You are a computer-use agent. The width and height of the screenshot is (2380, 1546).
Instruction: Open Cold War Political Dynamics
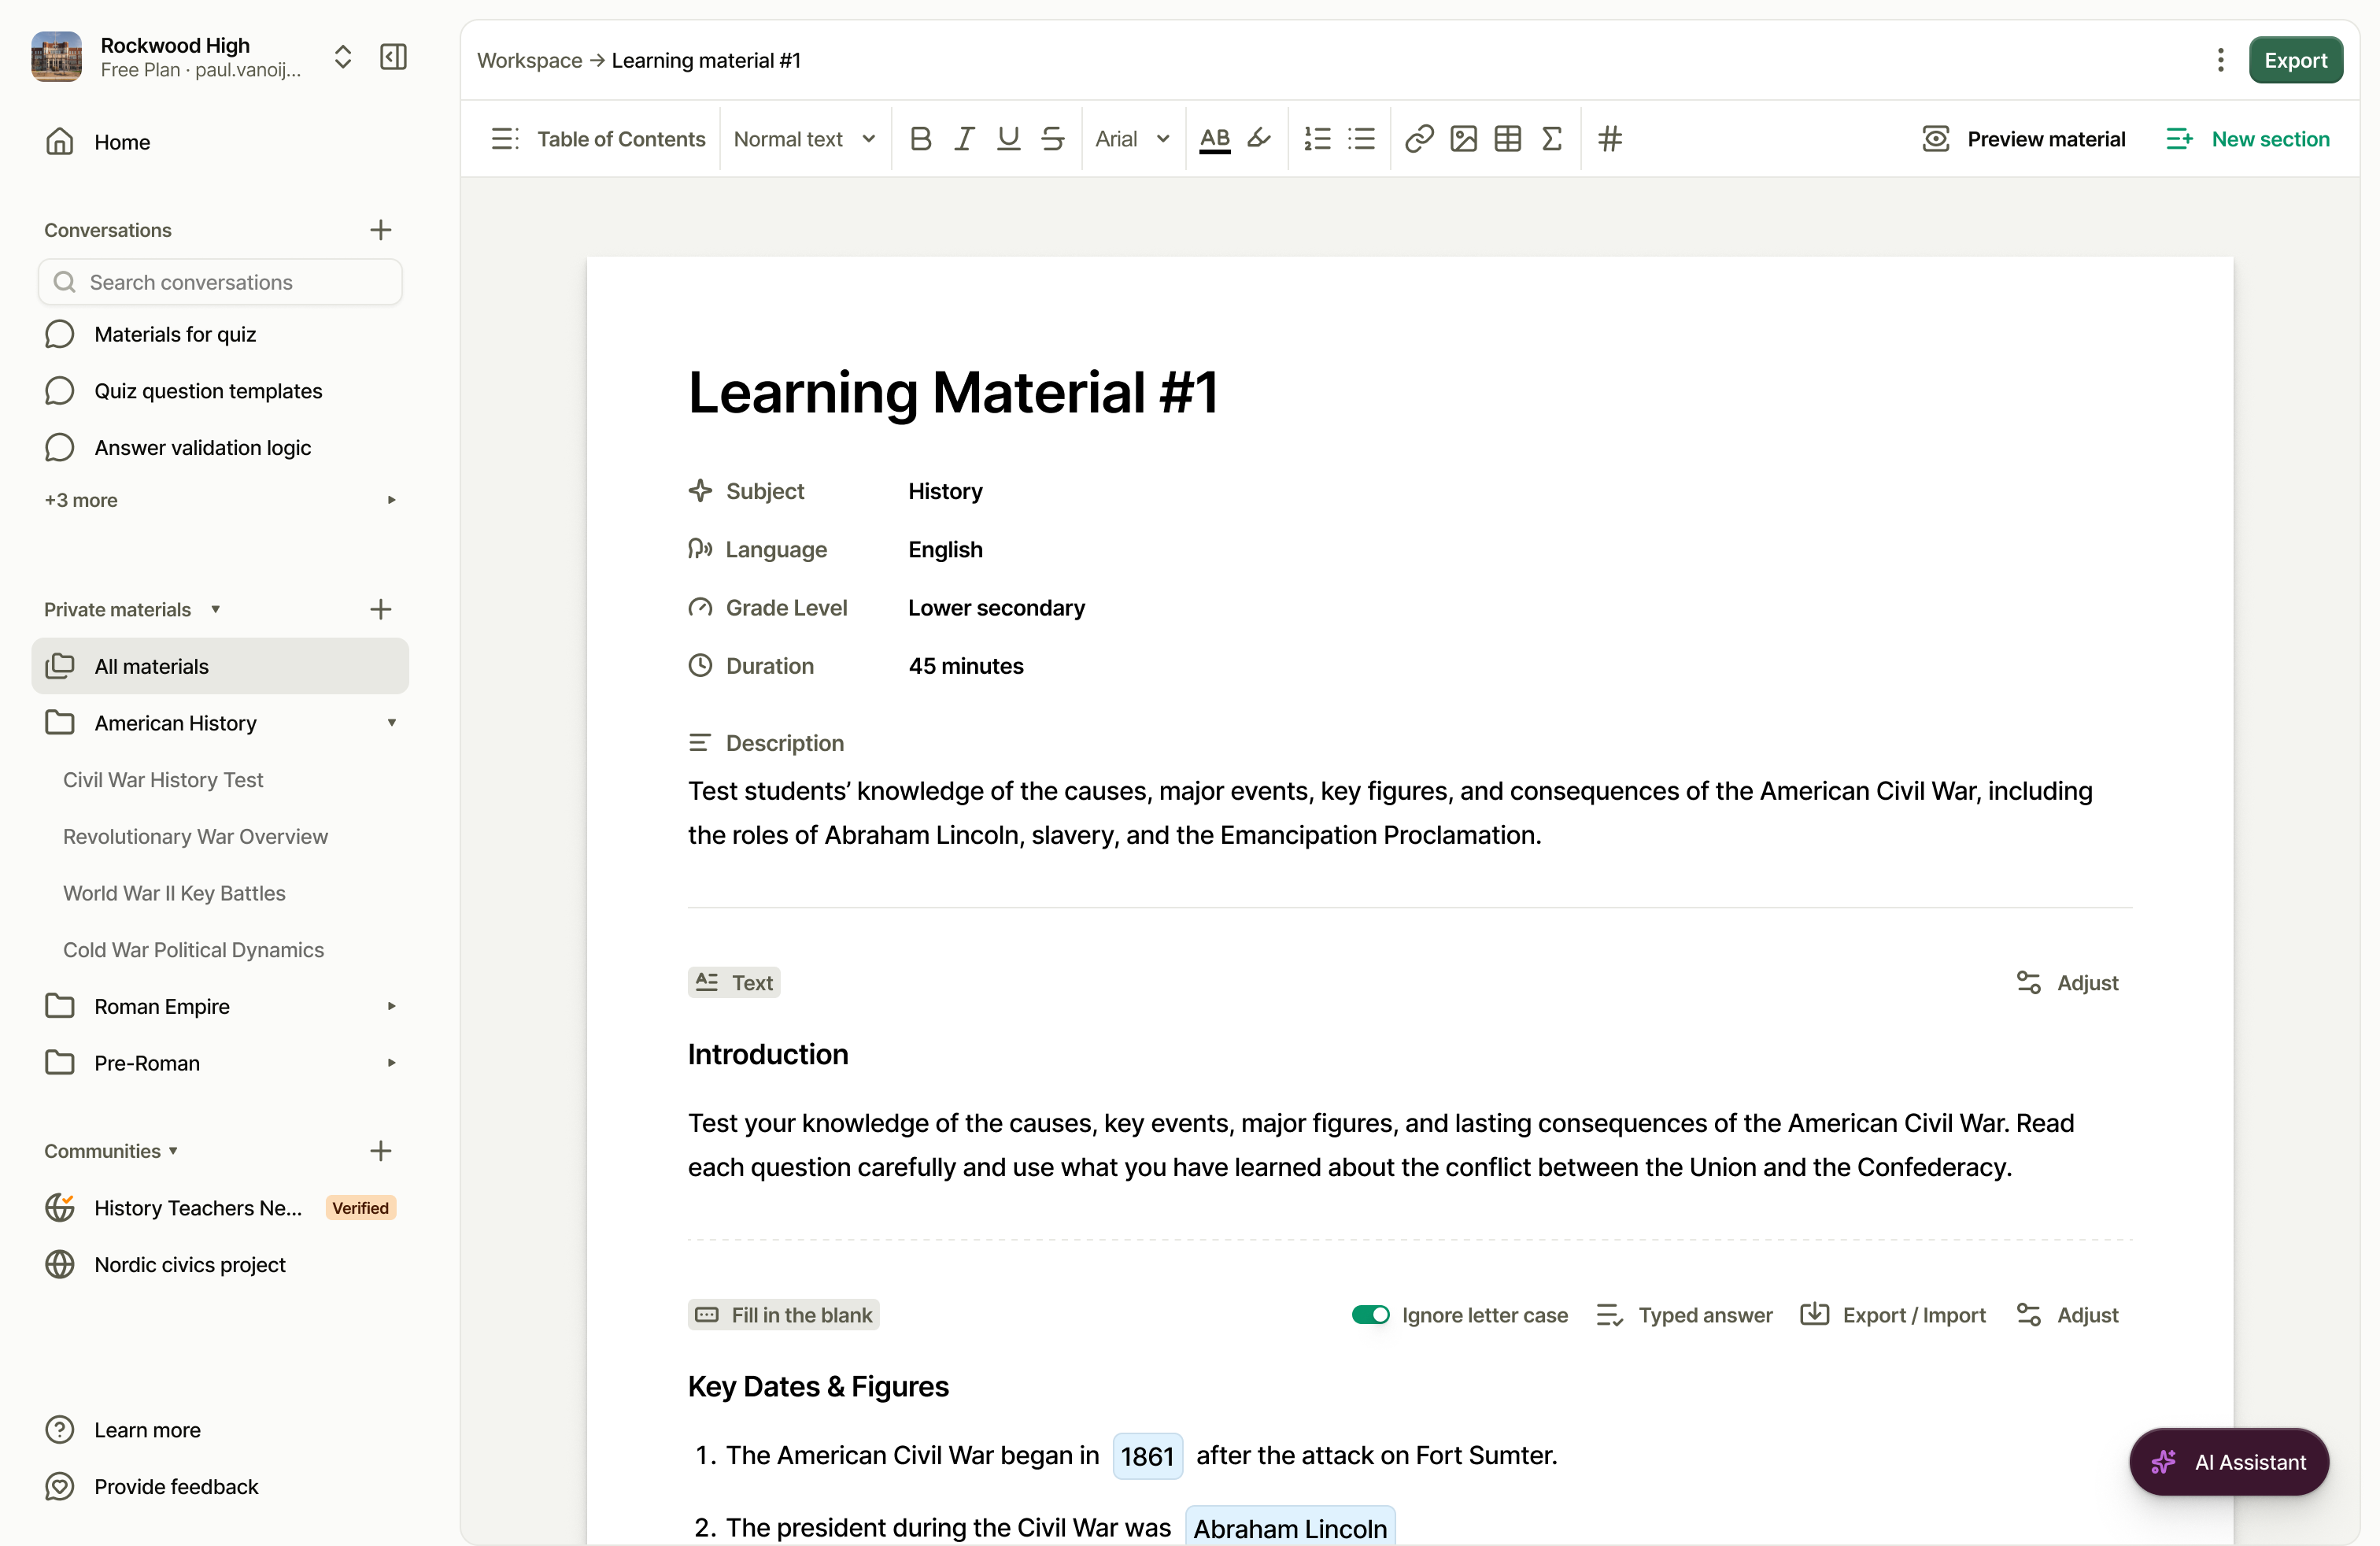[x=193, y=950]
